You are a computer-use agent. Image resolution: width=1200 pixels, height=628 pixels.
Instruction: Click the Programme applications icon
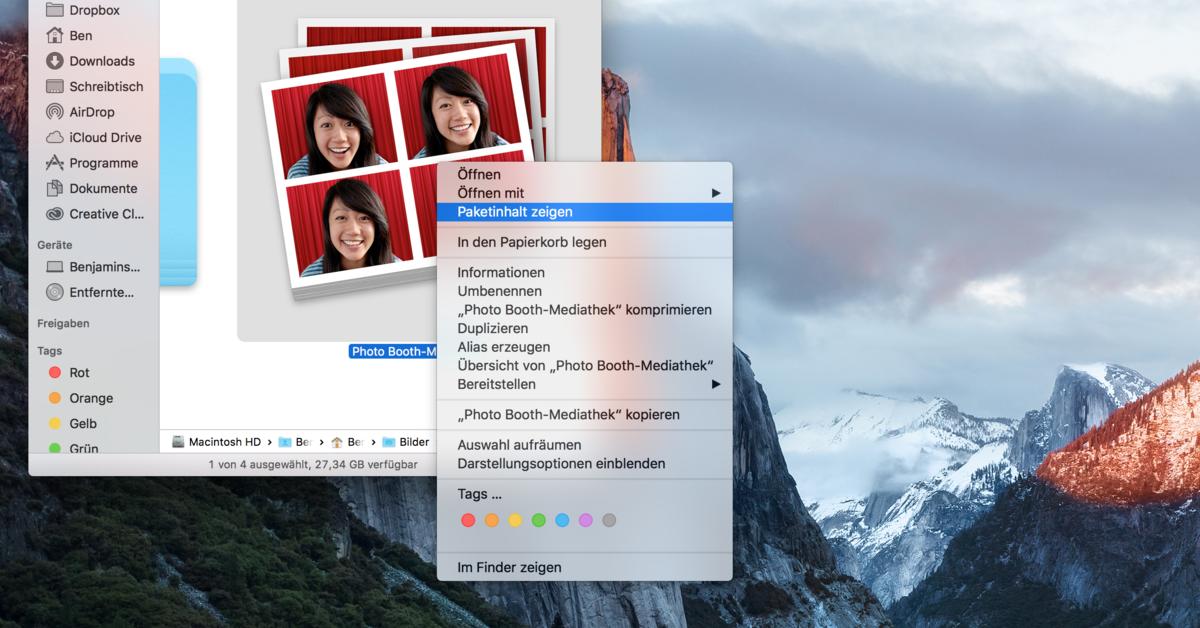[x=54, y=163]
